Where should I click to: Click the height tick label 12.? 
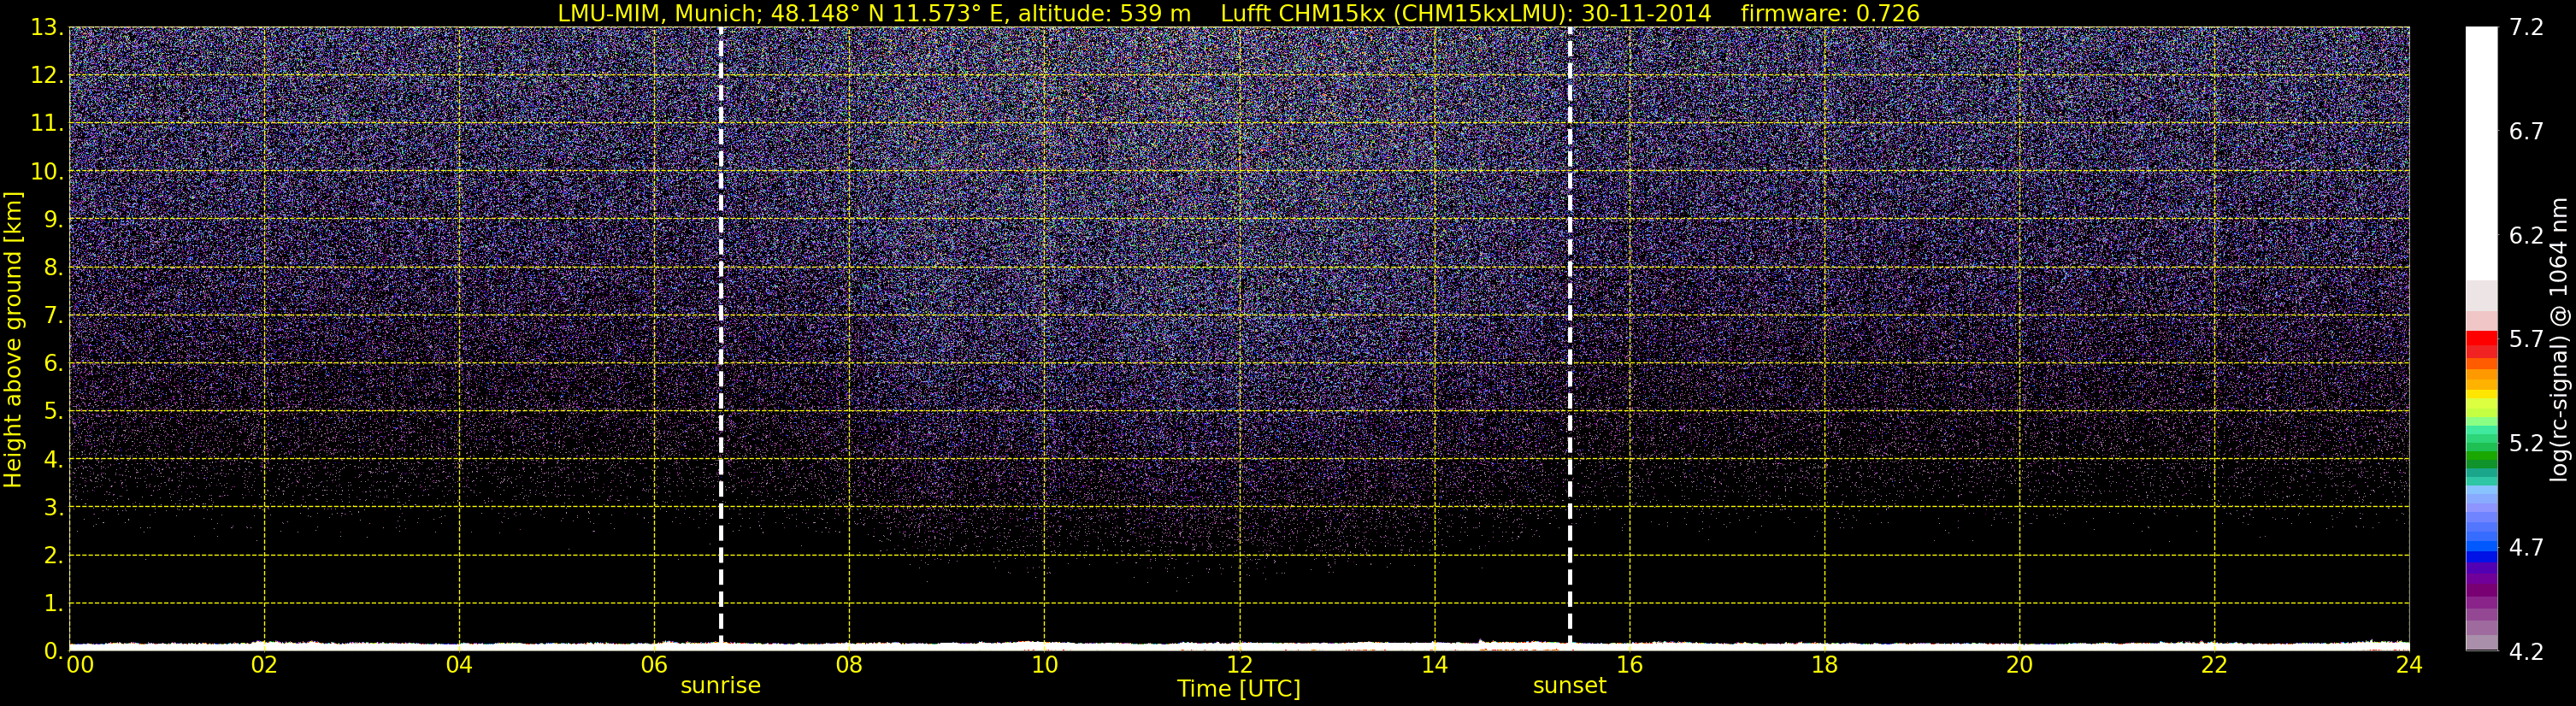46,75
